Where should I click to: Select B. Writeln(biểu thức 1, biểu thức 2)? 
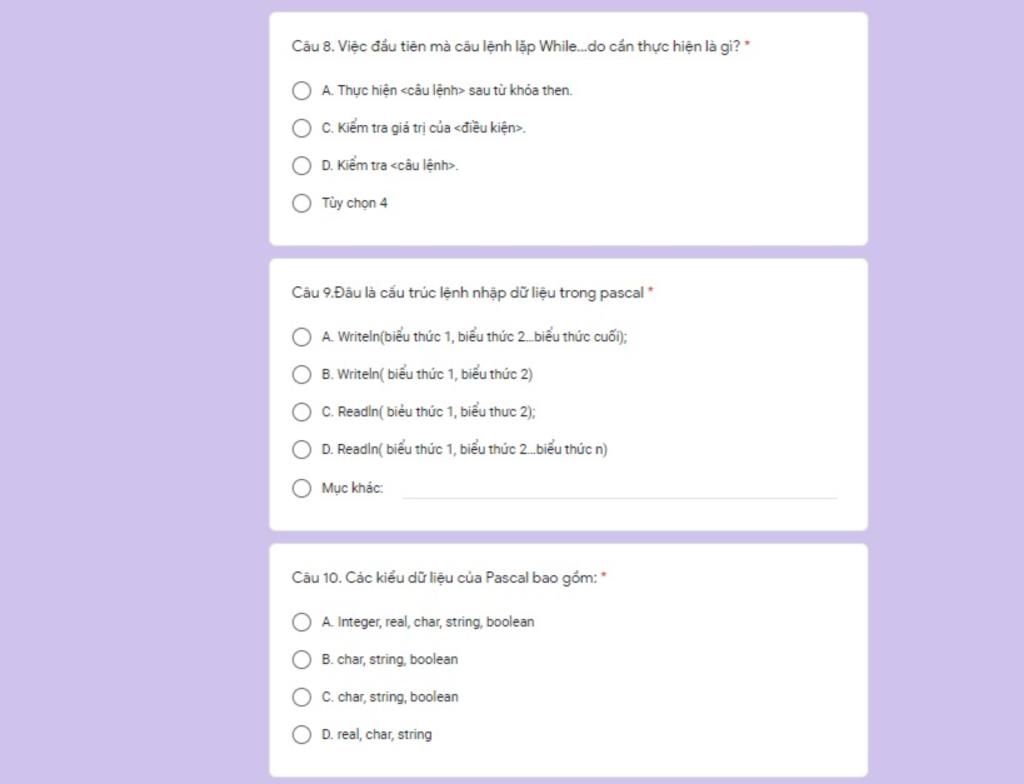[x=301, y=374]
